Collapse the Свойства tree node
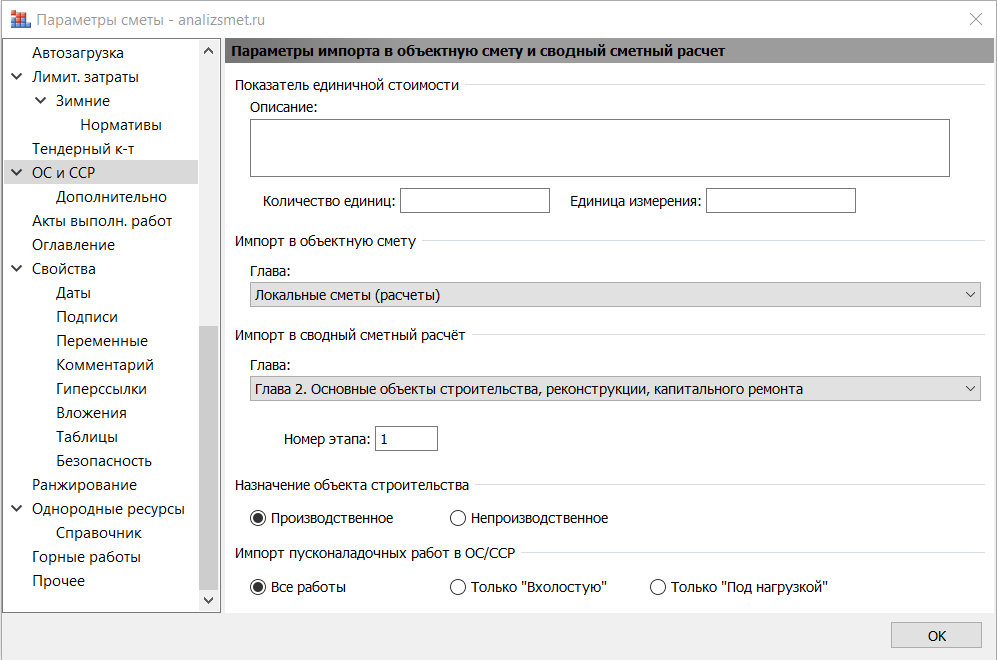 point(17,269)
